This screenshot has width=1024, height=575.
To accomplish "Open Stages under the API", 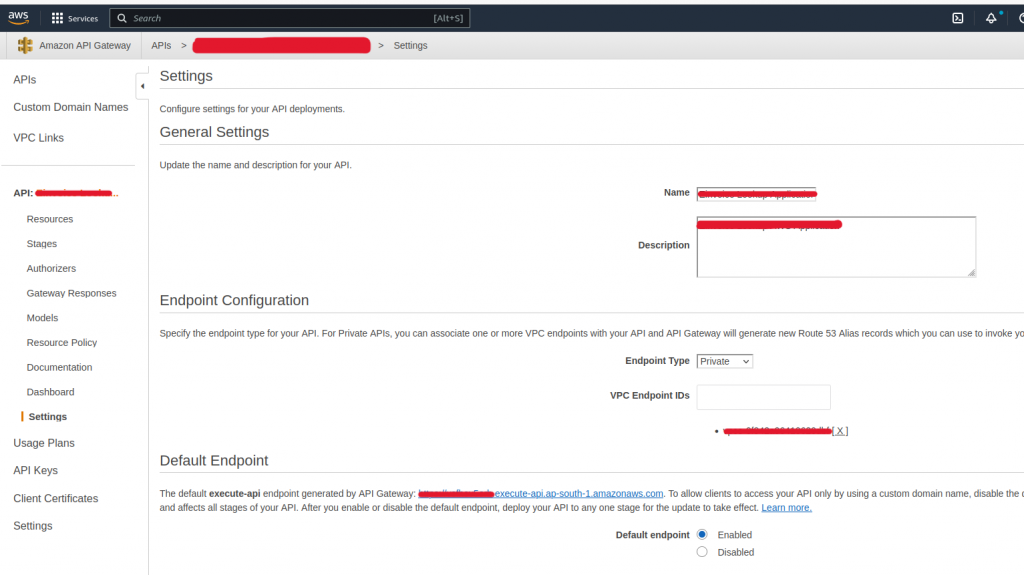I will click(42, 244).
